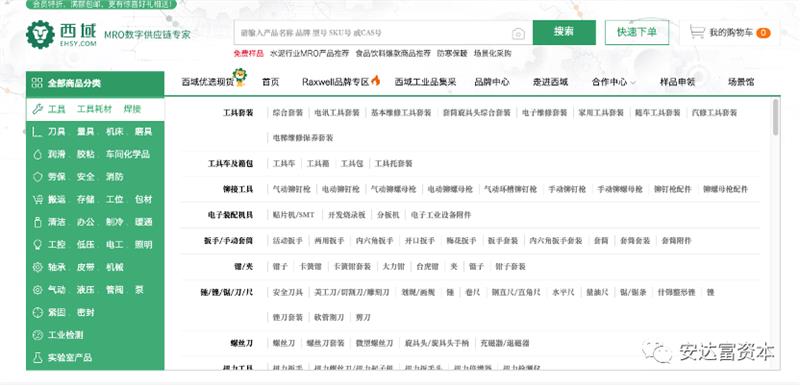Click the icon beside 刀具 category row
This screenshot has width=800, height=386.
[37, 132]
